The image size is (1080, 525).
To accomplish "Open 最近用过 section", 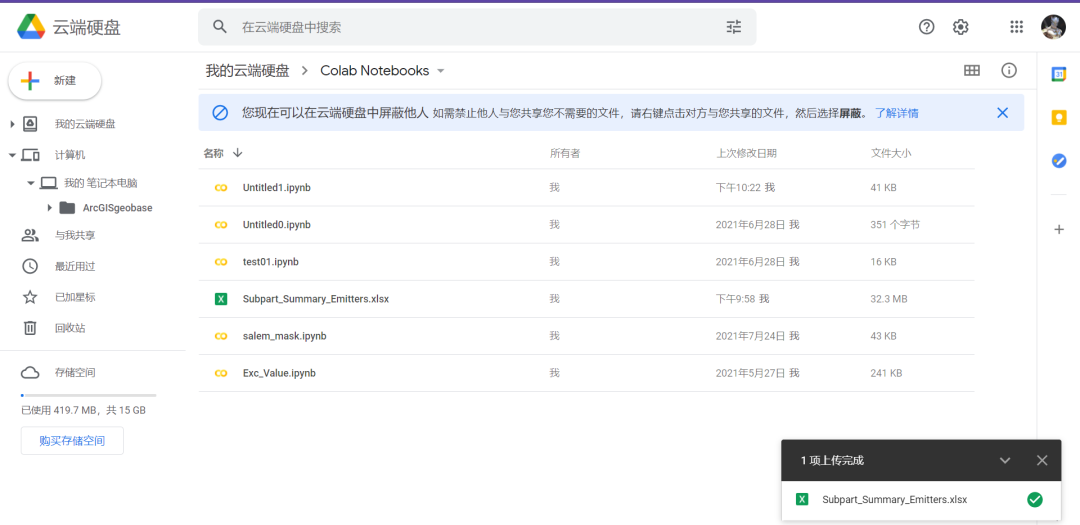I will [75, 266].
